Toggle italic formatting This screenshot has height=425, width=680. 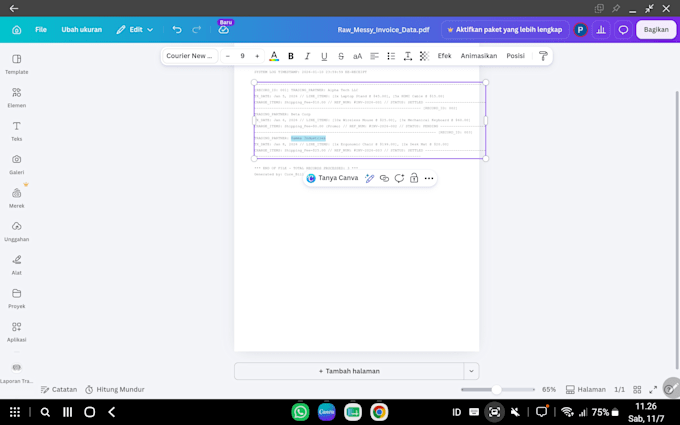(307, 56)
